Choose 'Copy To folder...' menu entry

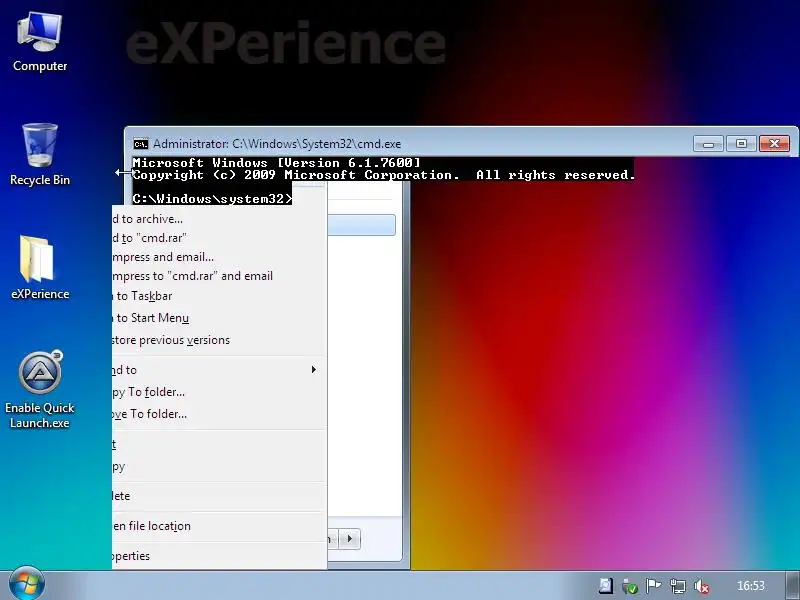pyautogui.click(x=219, y=392)
